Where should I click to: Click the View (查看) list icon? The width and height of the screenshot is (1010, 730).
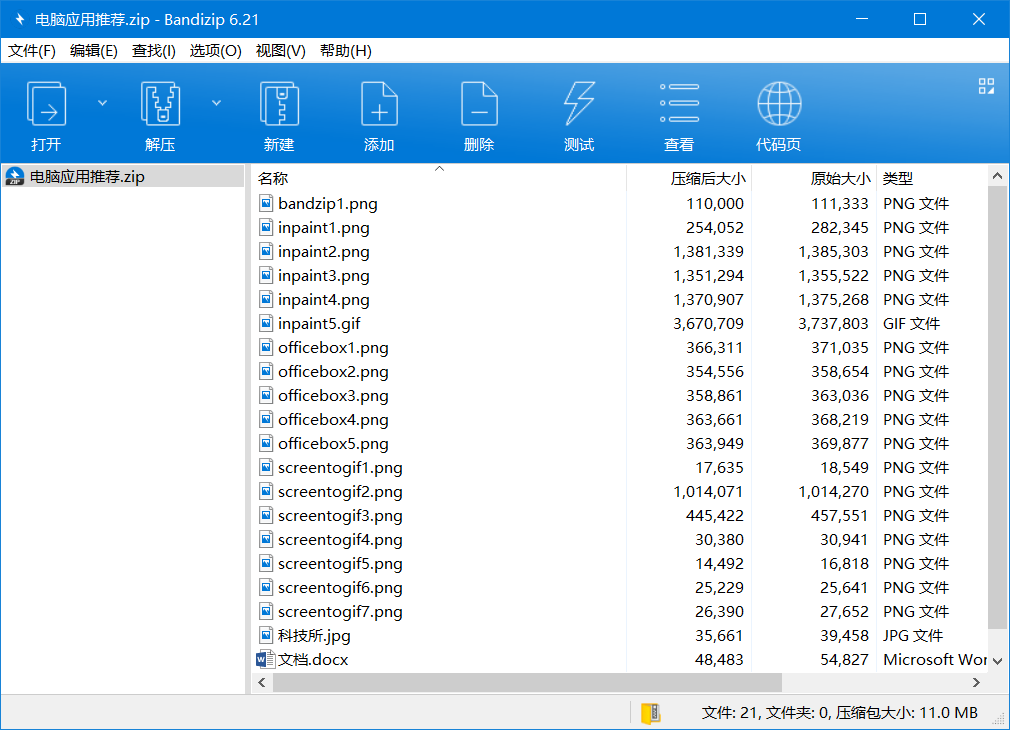click(679, 103)
